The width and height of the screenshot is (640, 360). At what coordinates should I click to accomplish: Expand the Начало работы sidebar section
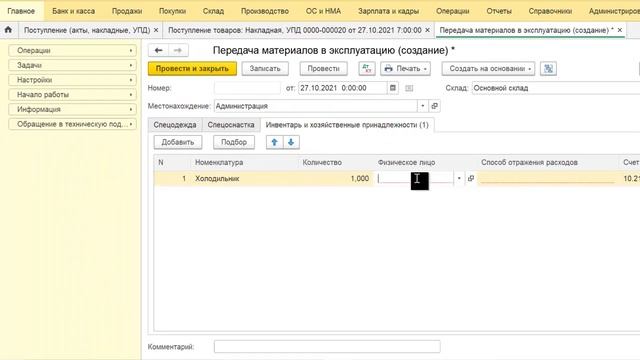coord(73,95)
